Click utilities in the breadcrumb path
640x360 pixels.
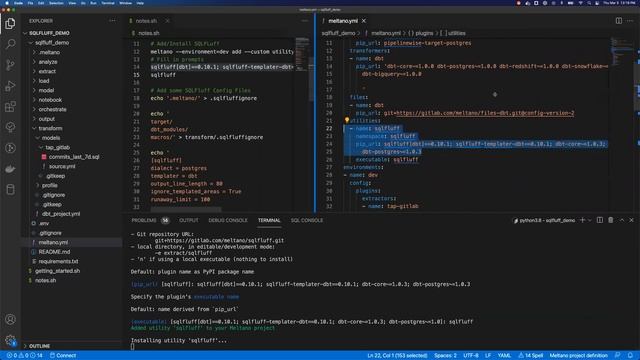coord(457,33)
